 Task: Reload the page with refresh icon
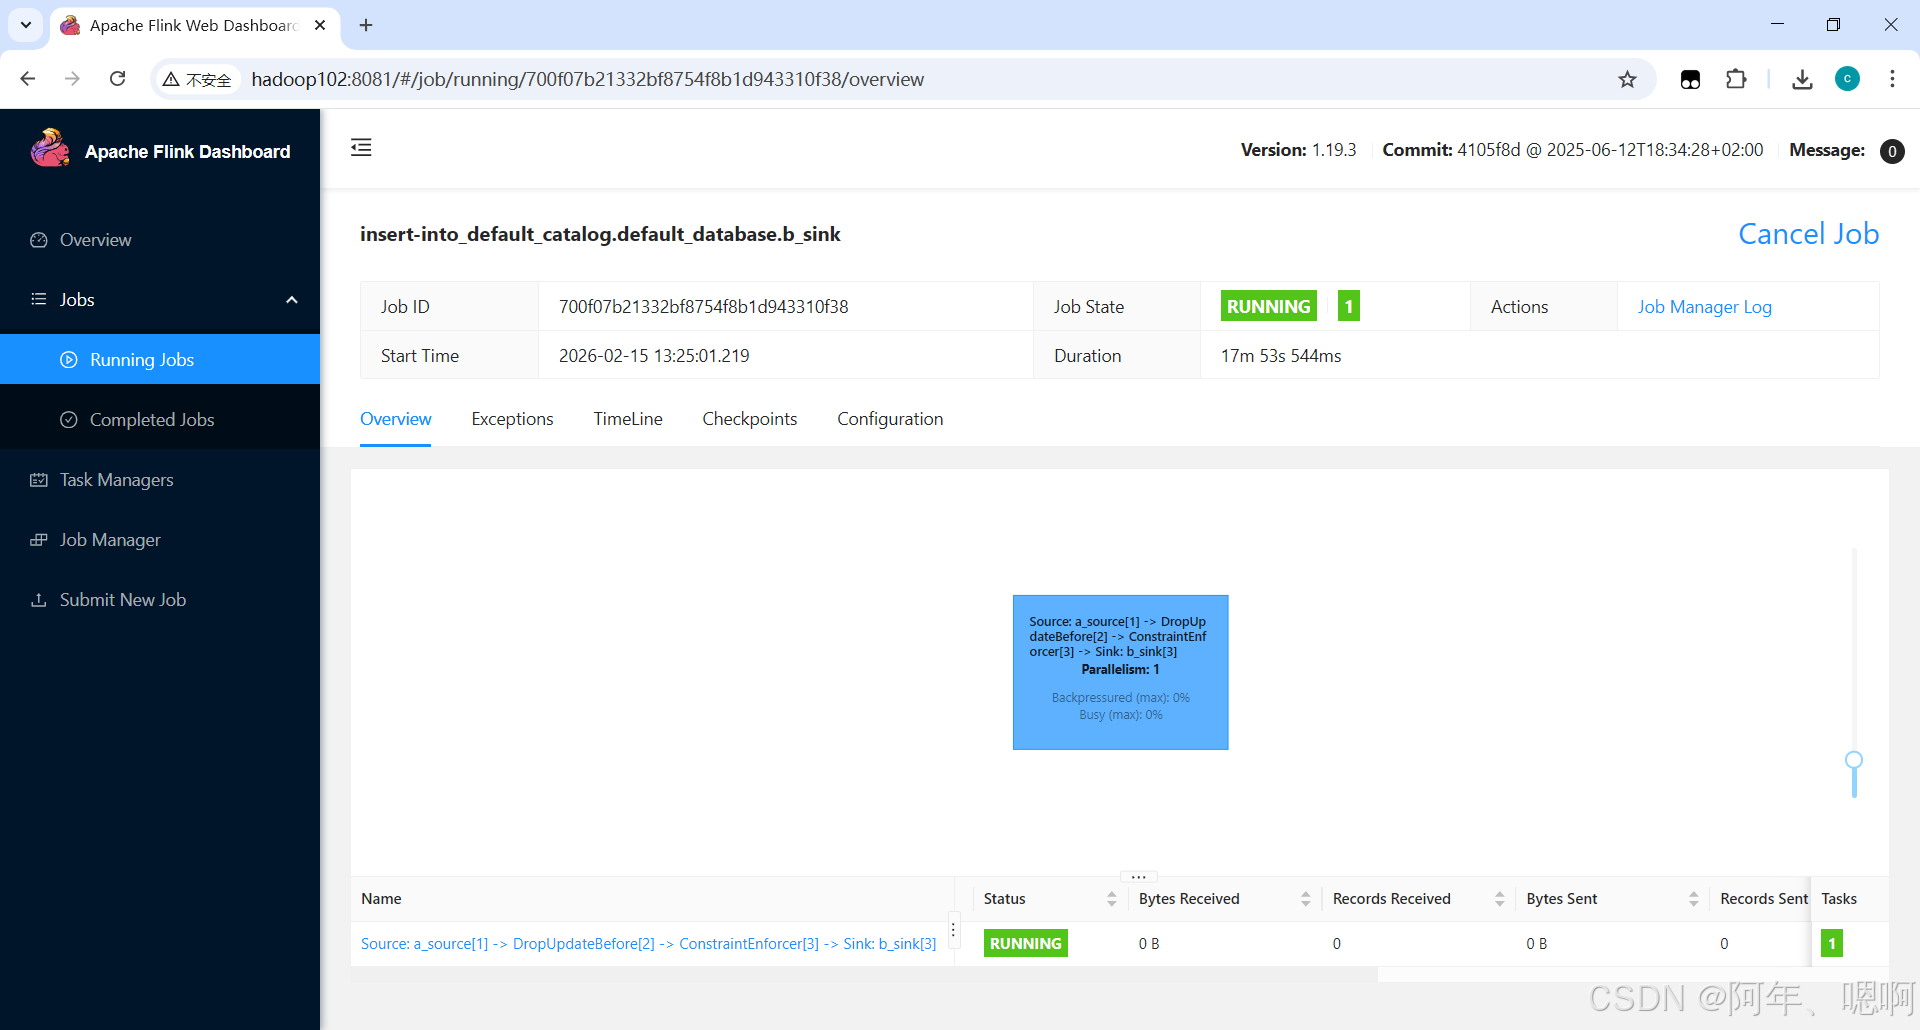[x=117, y=79]
